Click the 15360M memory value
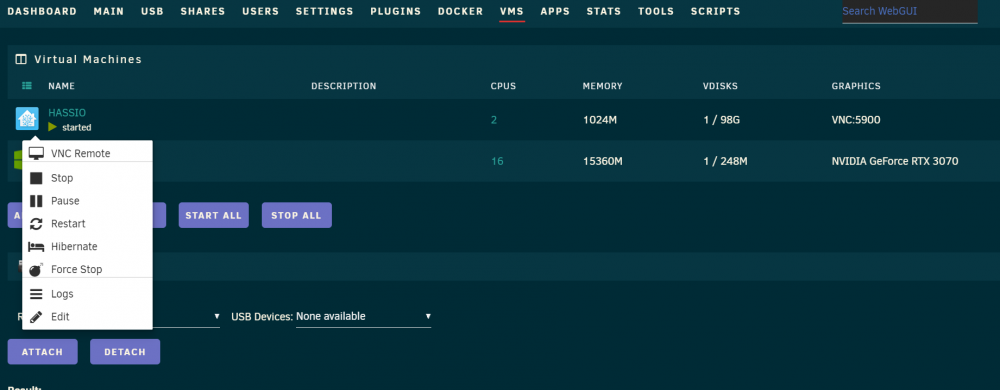1000x390 pixels. point(603,161)
